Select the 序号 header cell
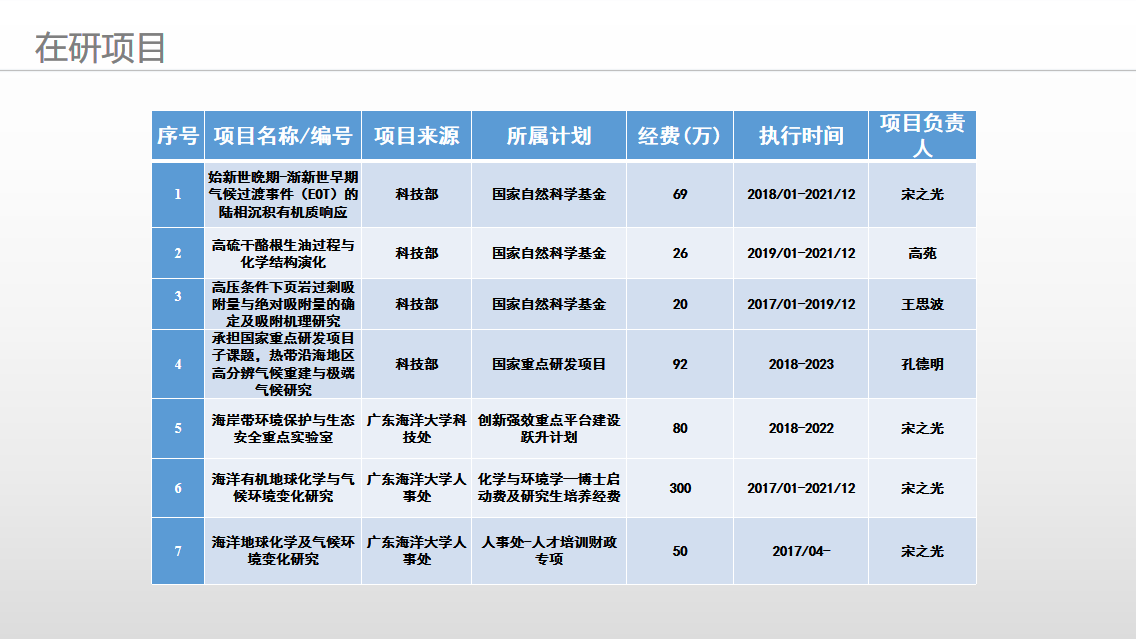The height and width of the screenshot is (639, 1136). click(178, 135)
